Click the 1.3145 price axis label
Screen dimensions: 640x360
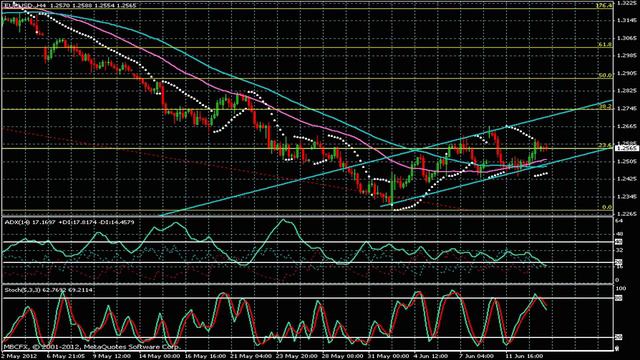(x=627, y=20)
